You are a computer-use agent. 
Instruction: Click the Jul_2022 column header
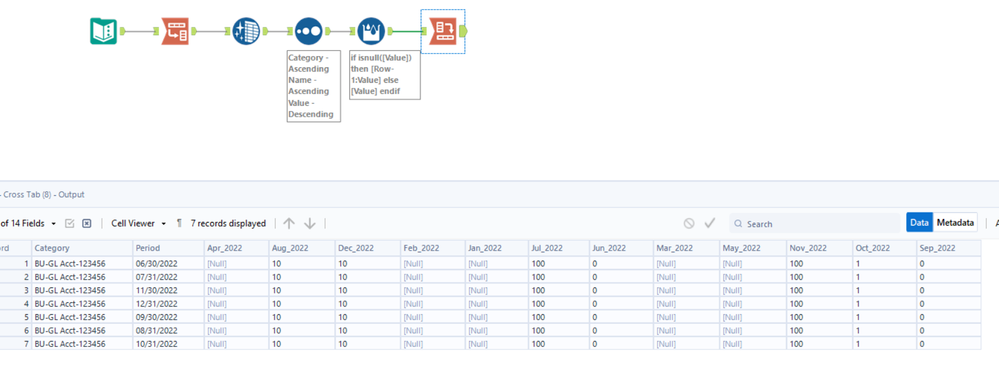click(x=559, y=248)
